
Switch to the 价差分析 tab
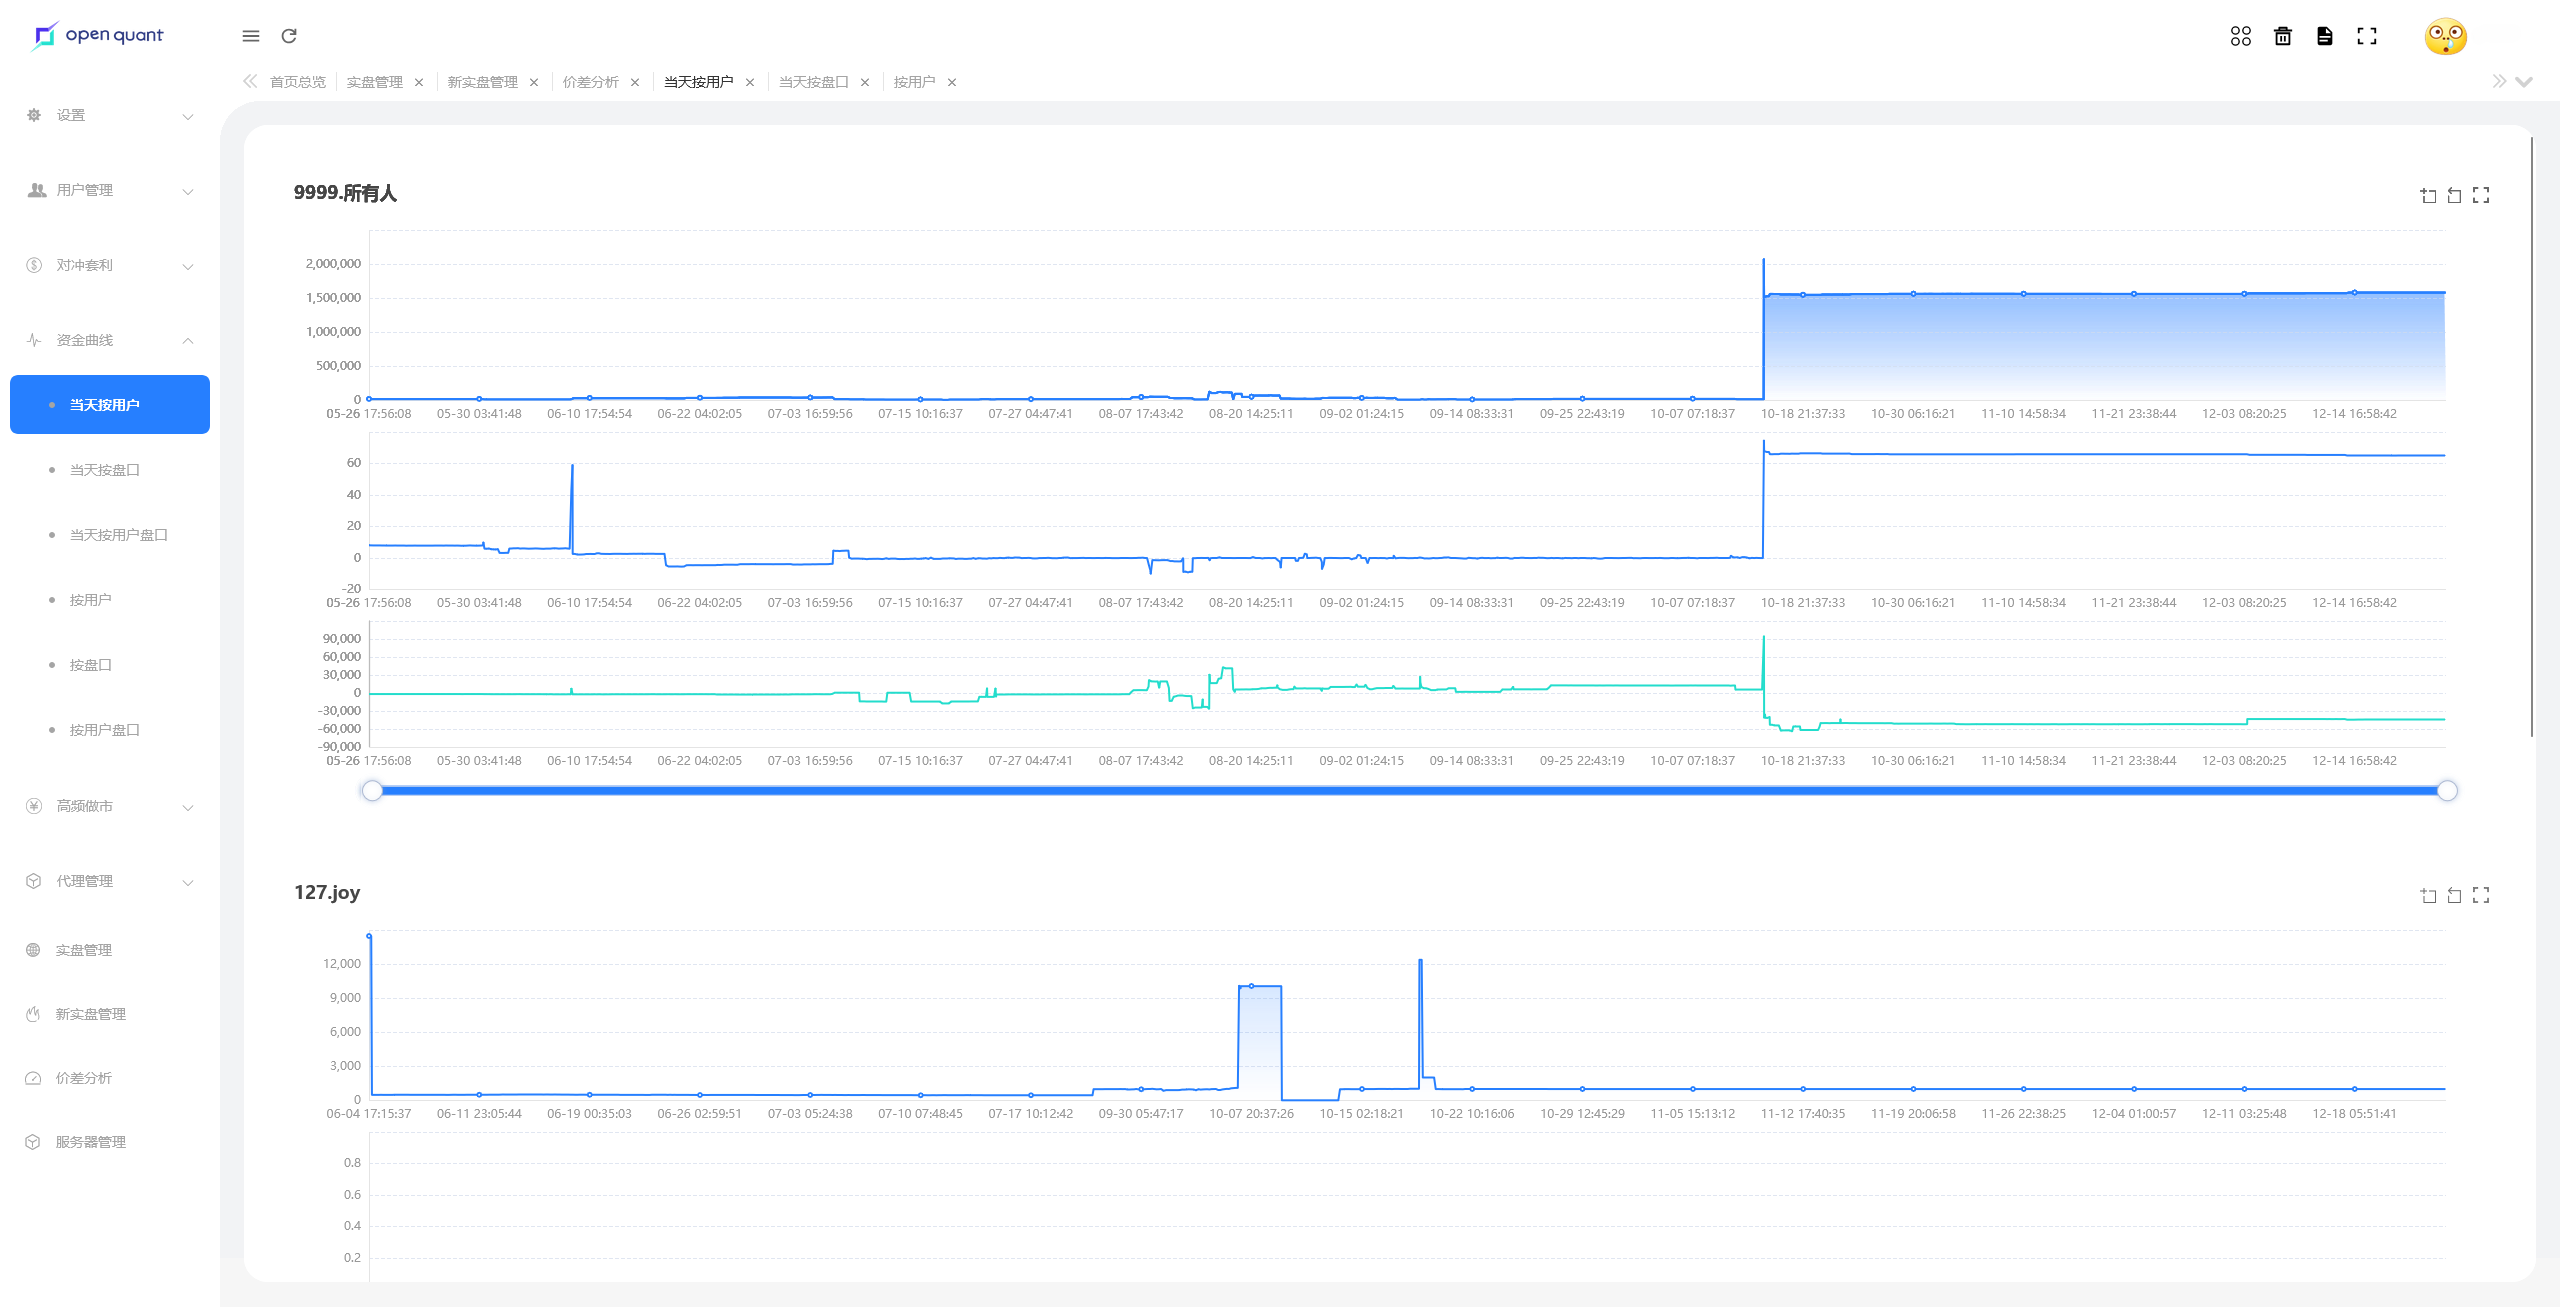pos(590,82)
